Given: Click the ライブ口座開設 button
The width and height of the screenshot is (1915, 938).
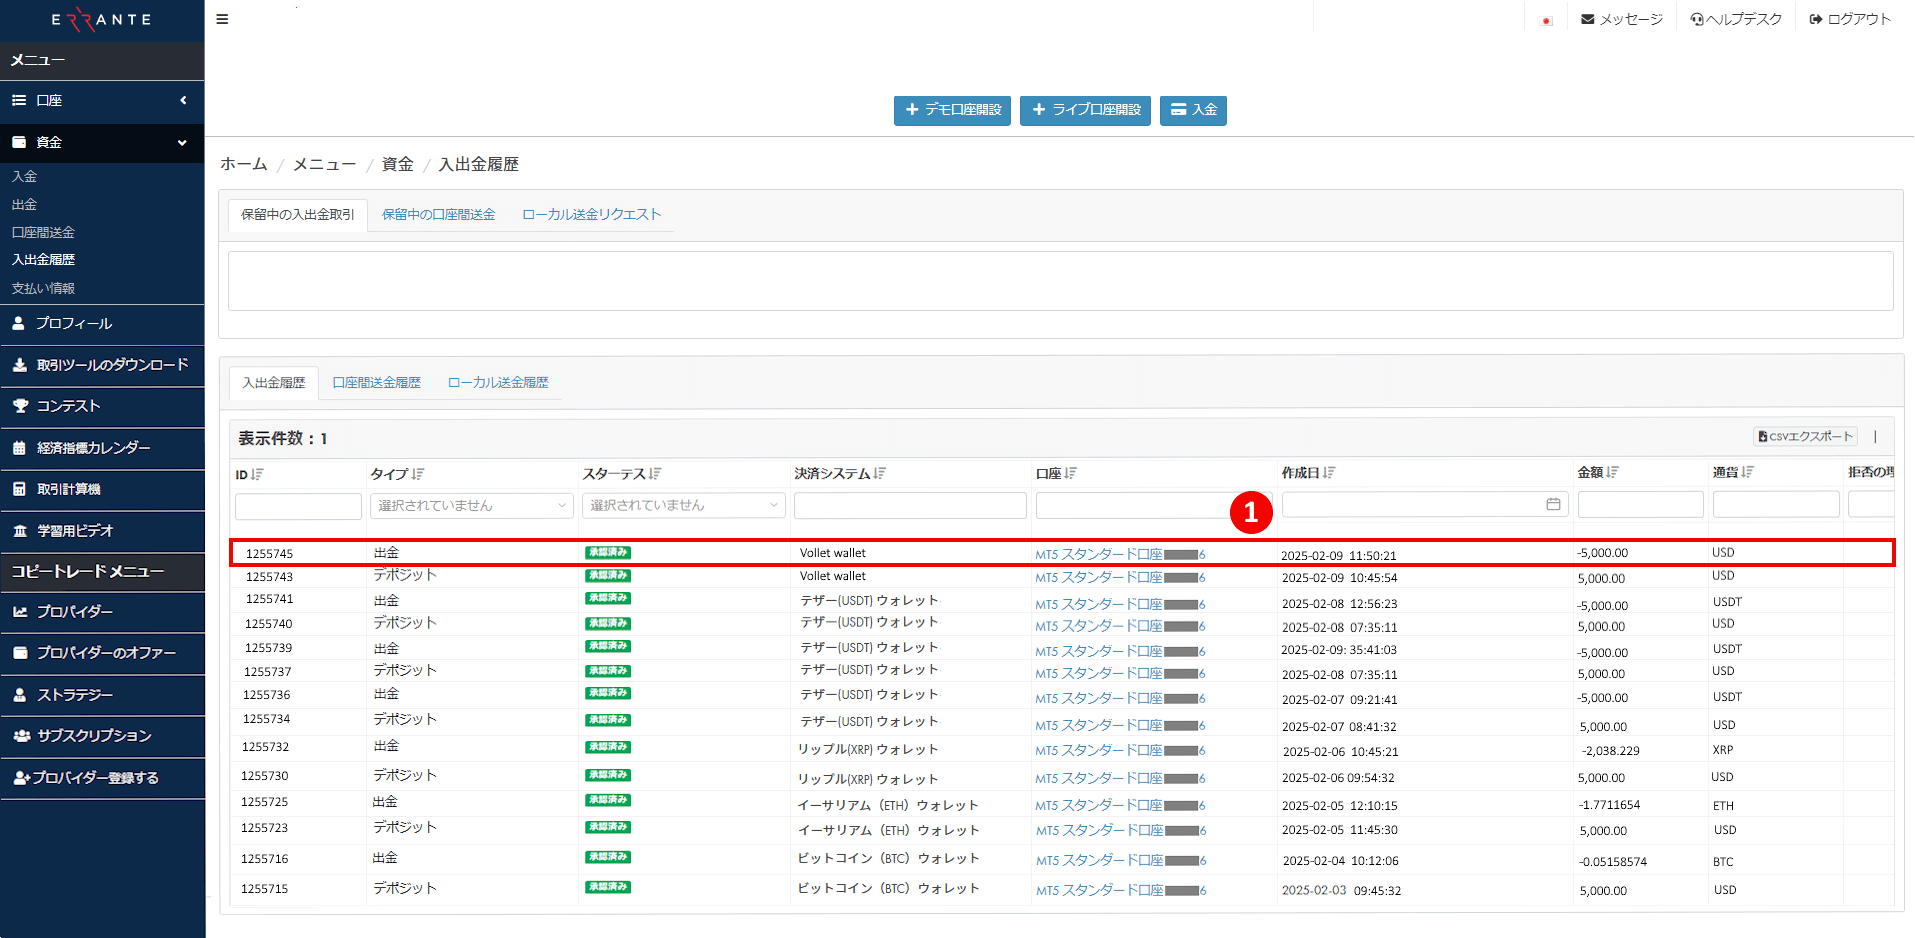Looking at the screenshot, I should (x=1084, y=110).
